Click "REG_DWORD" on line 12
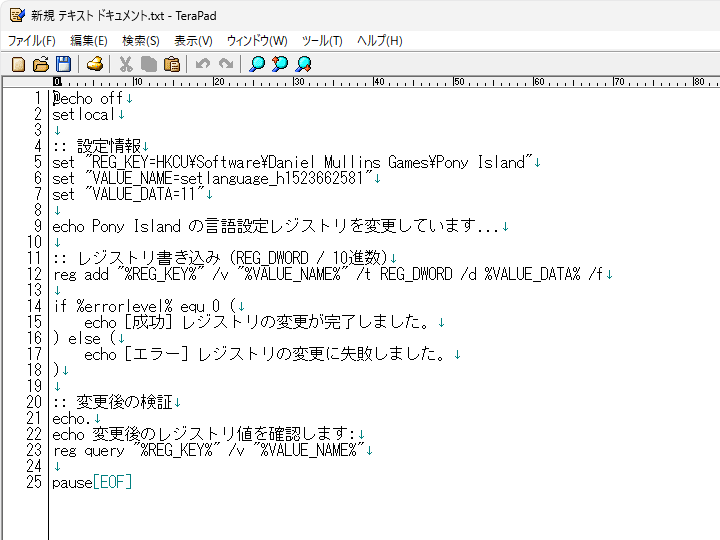The image size is (720, 540). [x=416, y=275]
